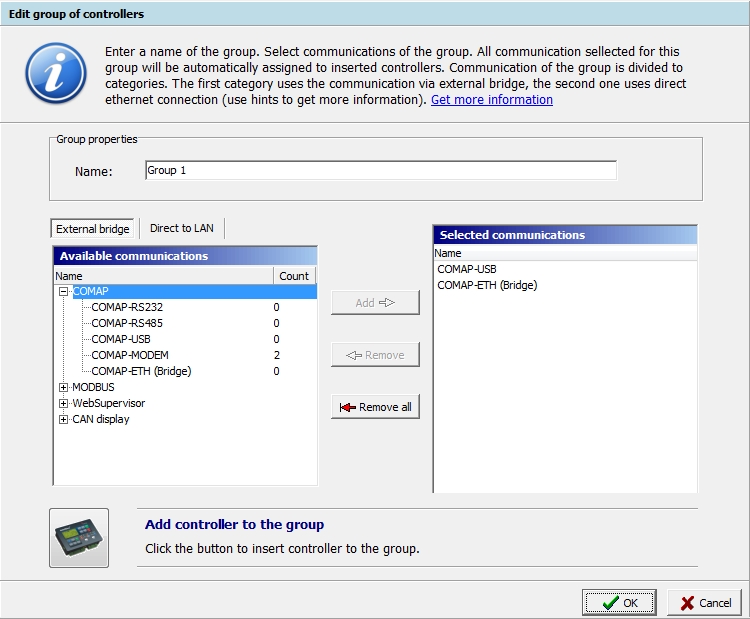Click the group Name input field
The height and width of the screenshot is (619, 750).
(x=380, y=171)
